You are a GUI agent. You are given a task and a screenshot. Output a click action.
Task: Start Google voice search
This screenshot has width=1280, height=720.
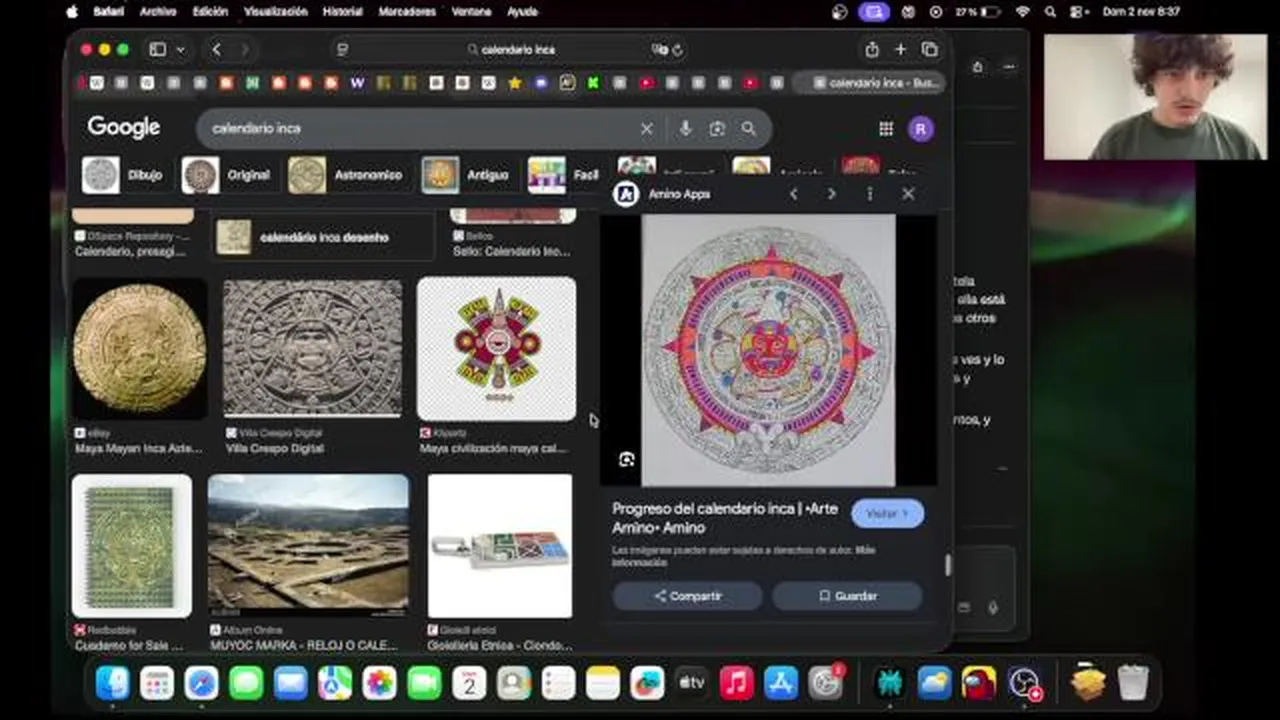coord(685,128)
